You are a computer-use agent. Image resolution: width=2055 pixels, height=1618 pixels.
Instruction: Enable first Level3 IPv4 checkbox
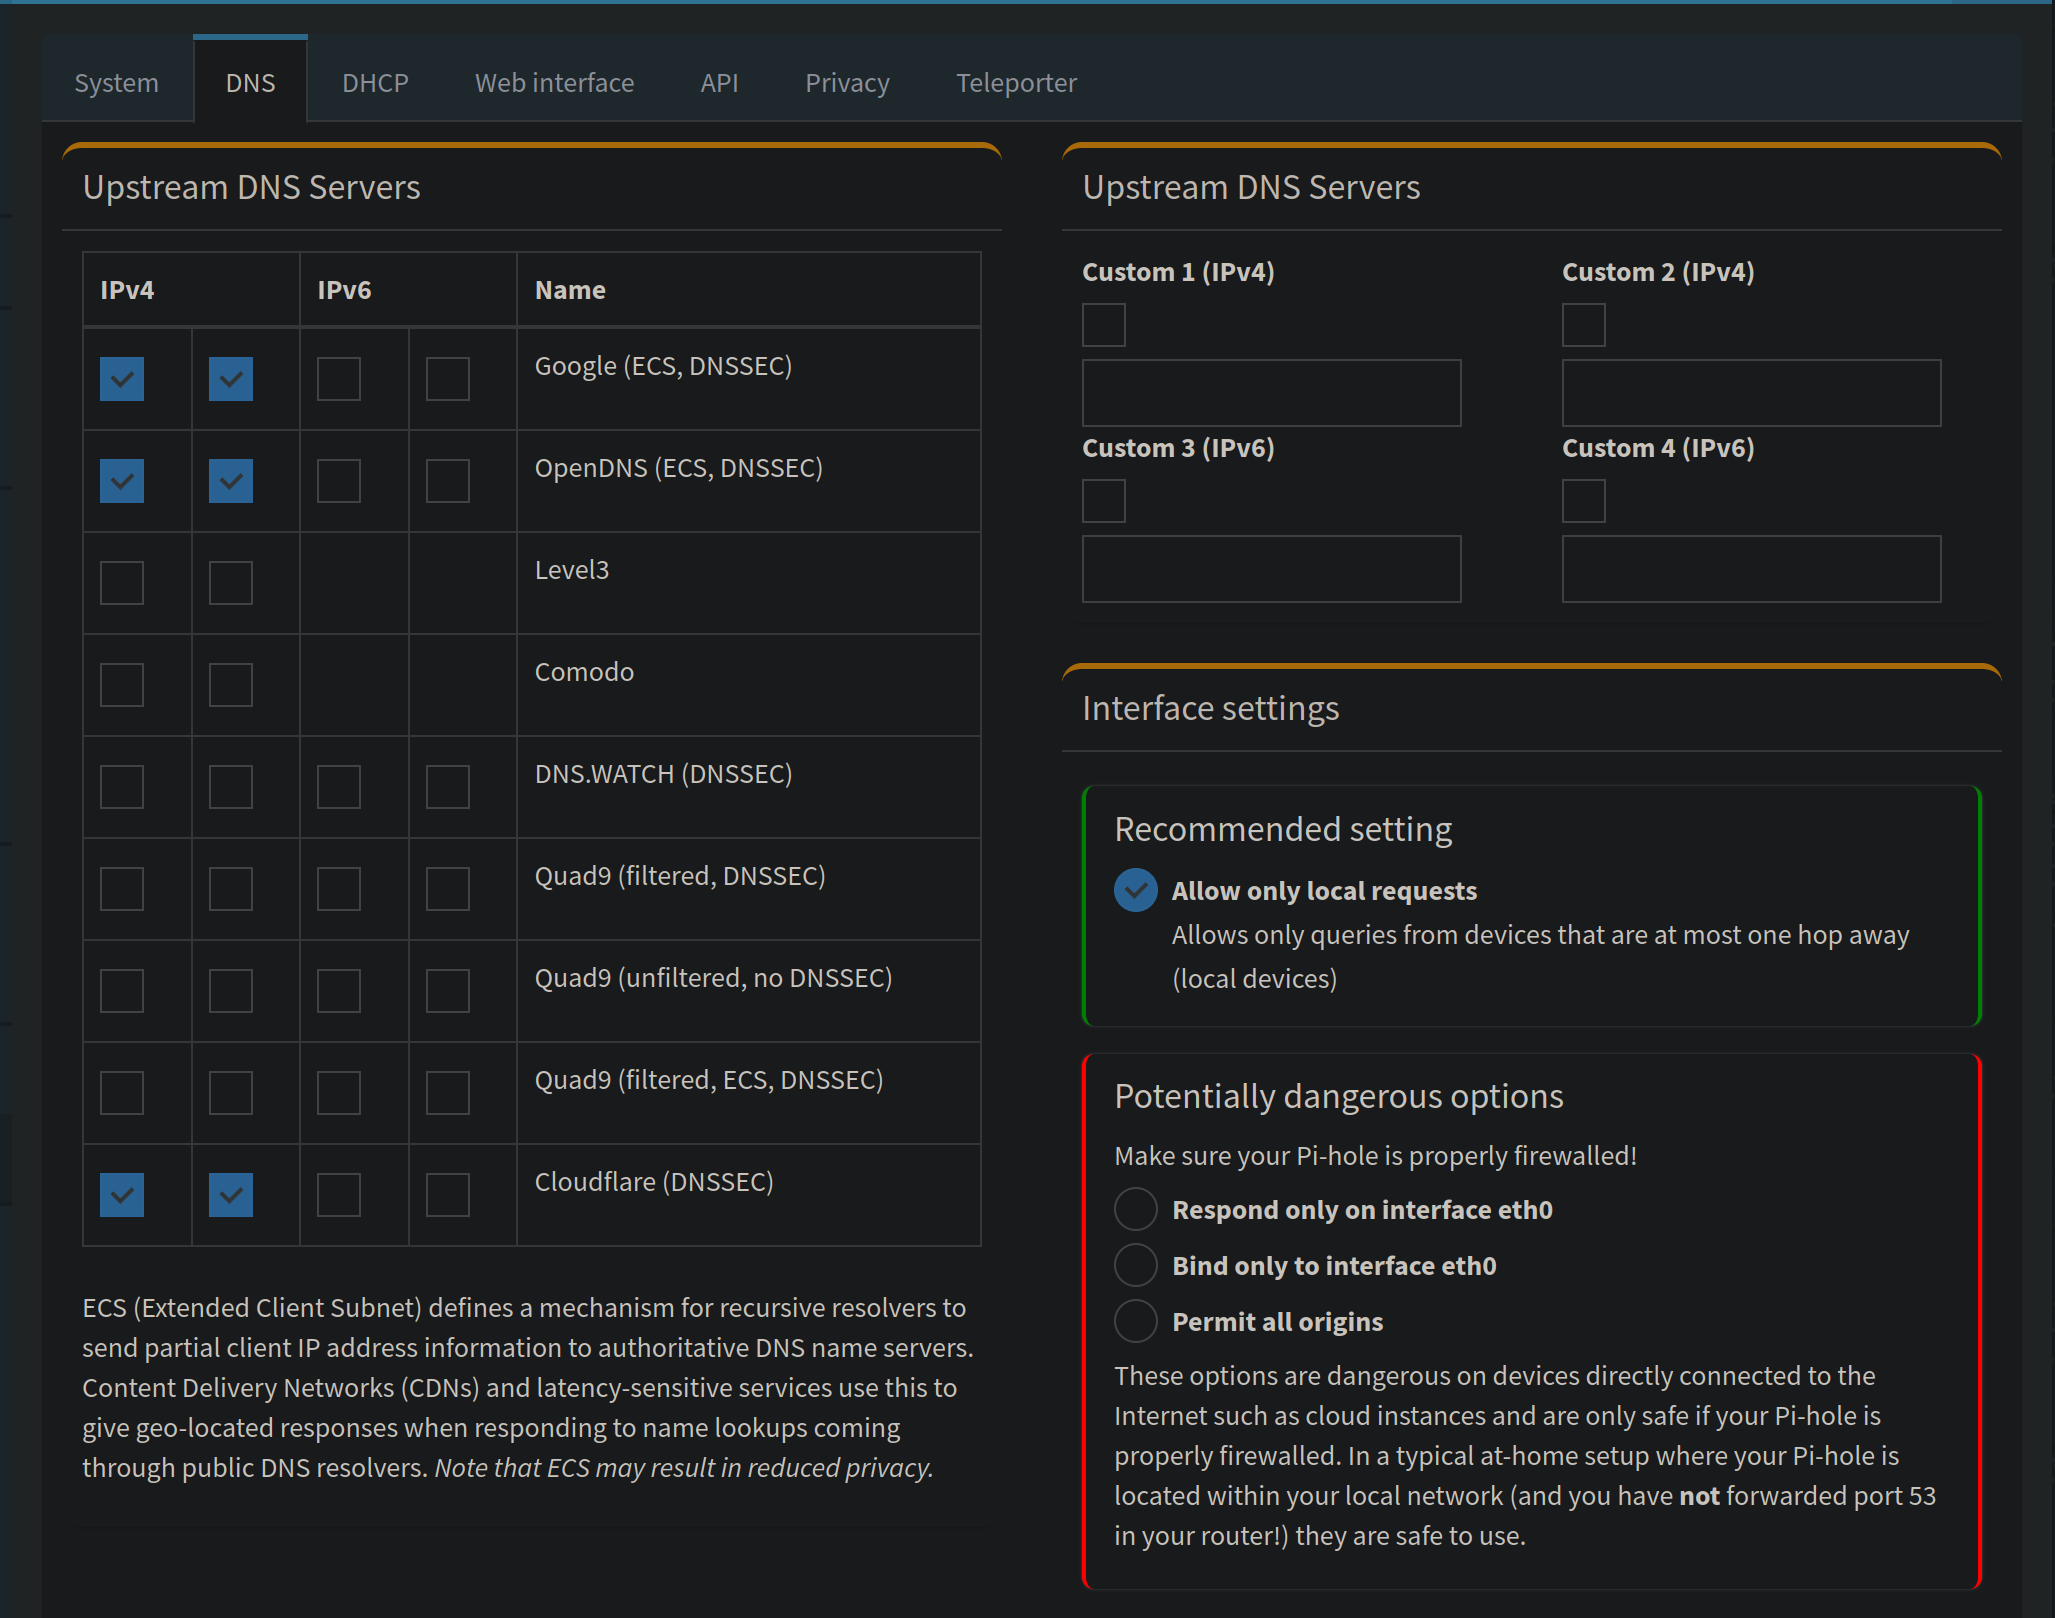point(122,583)
